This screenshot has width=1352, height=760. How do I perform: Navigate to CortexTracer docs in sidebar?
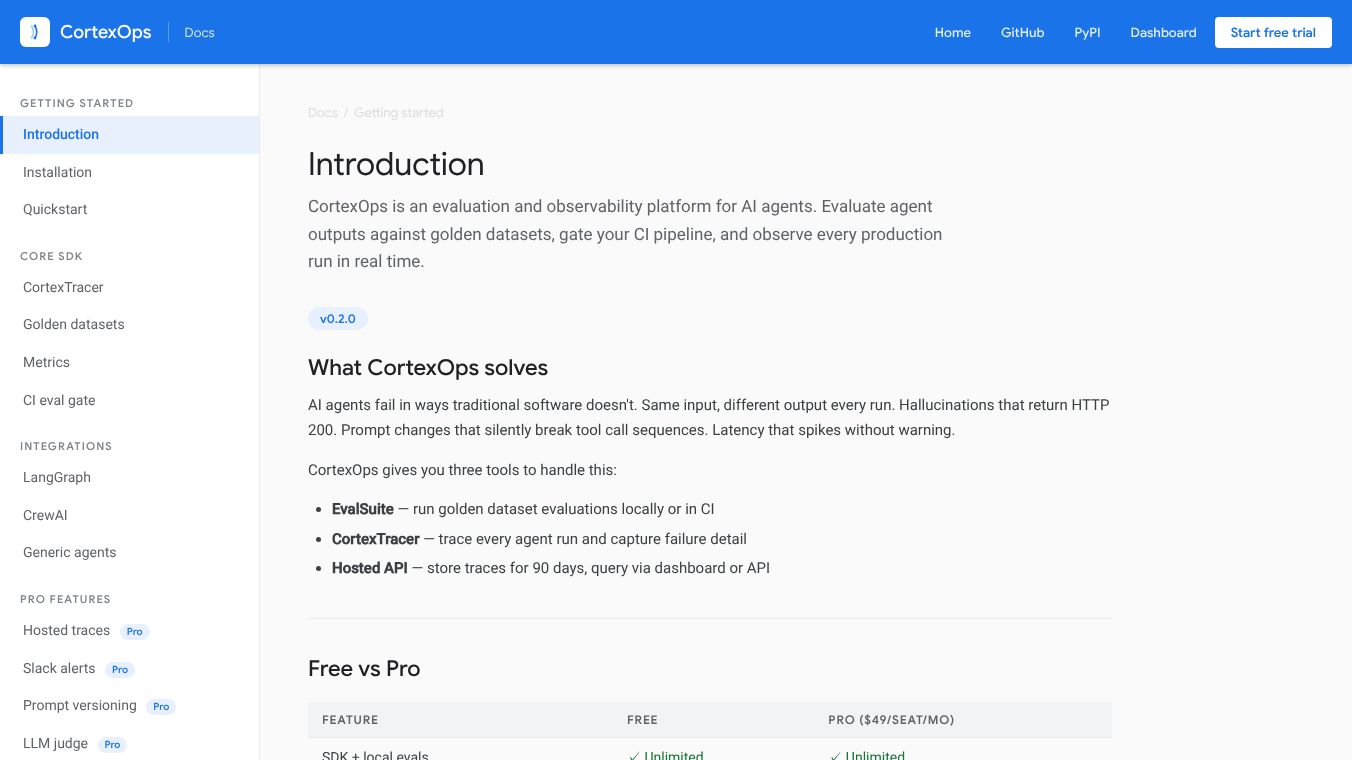pyautogui.click(x=63, y=287)
